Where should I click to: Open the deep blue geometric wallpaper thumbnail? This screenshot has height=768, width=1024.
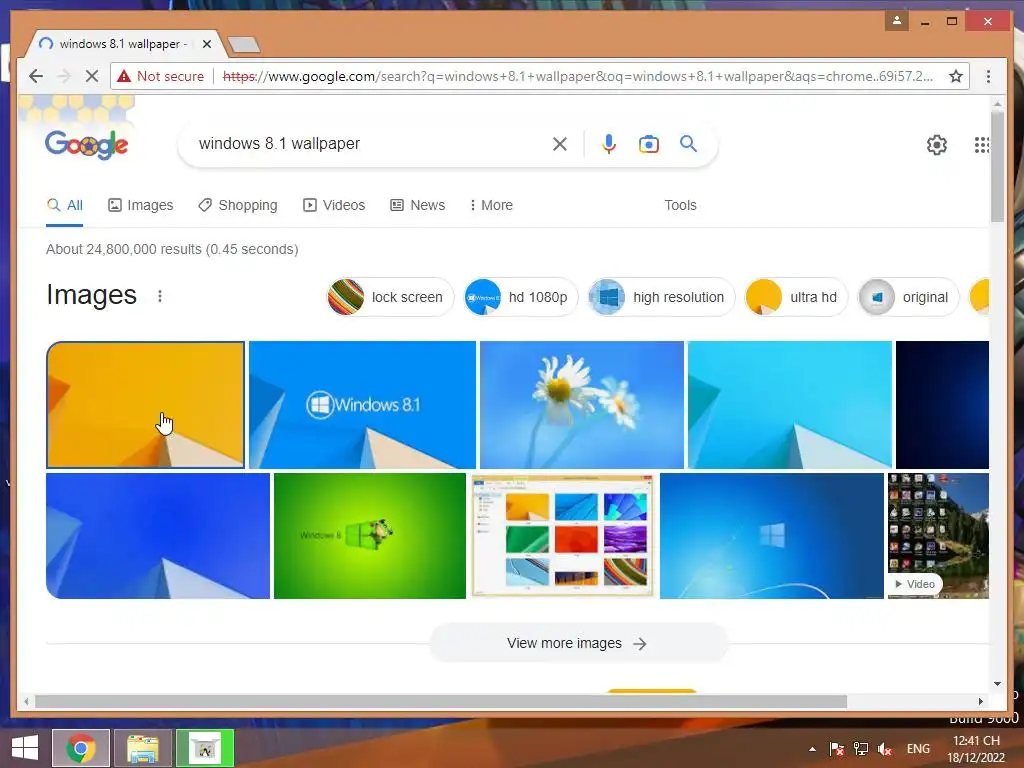click(158, 536)
